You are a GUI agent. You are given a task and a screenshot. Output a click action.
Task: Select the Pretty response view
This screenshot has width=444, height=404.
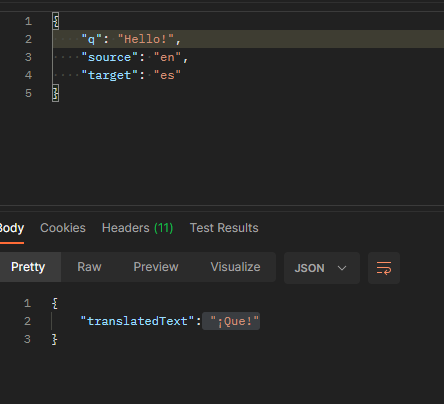[x=28, y=267]
